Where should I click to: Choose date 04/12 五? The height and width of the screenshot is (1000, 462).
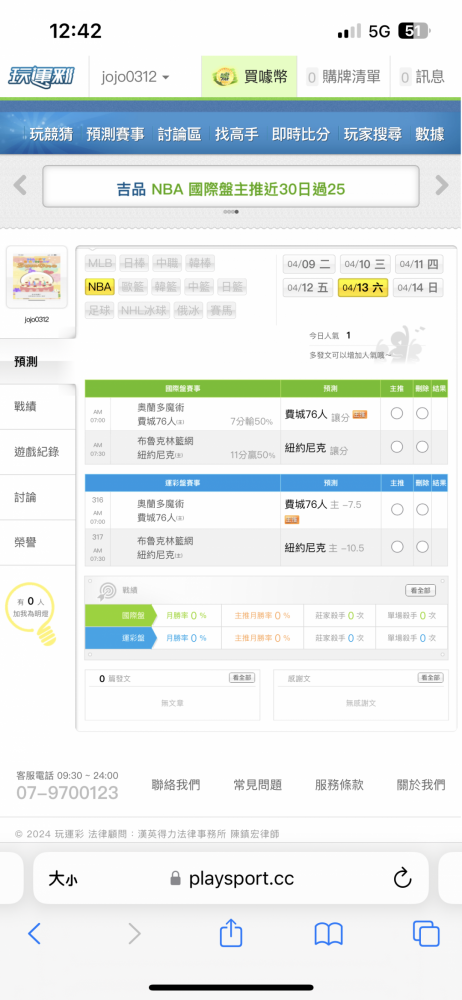[309, 288]
